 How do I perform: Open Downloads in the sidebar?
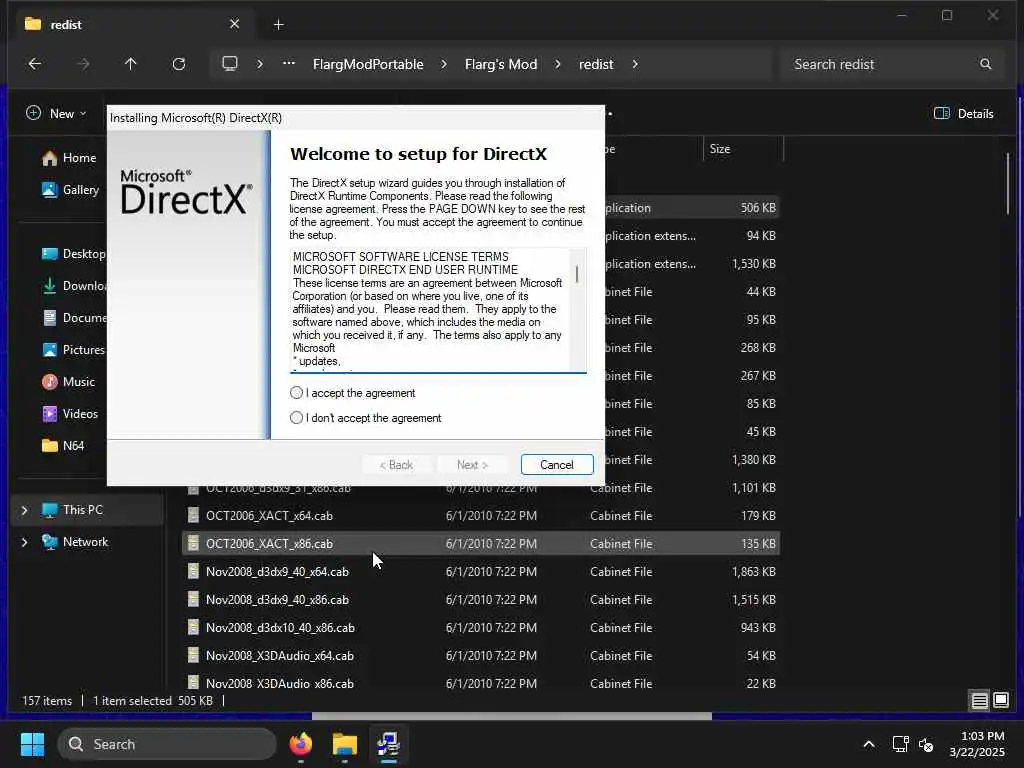(72, 285)
